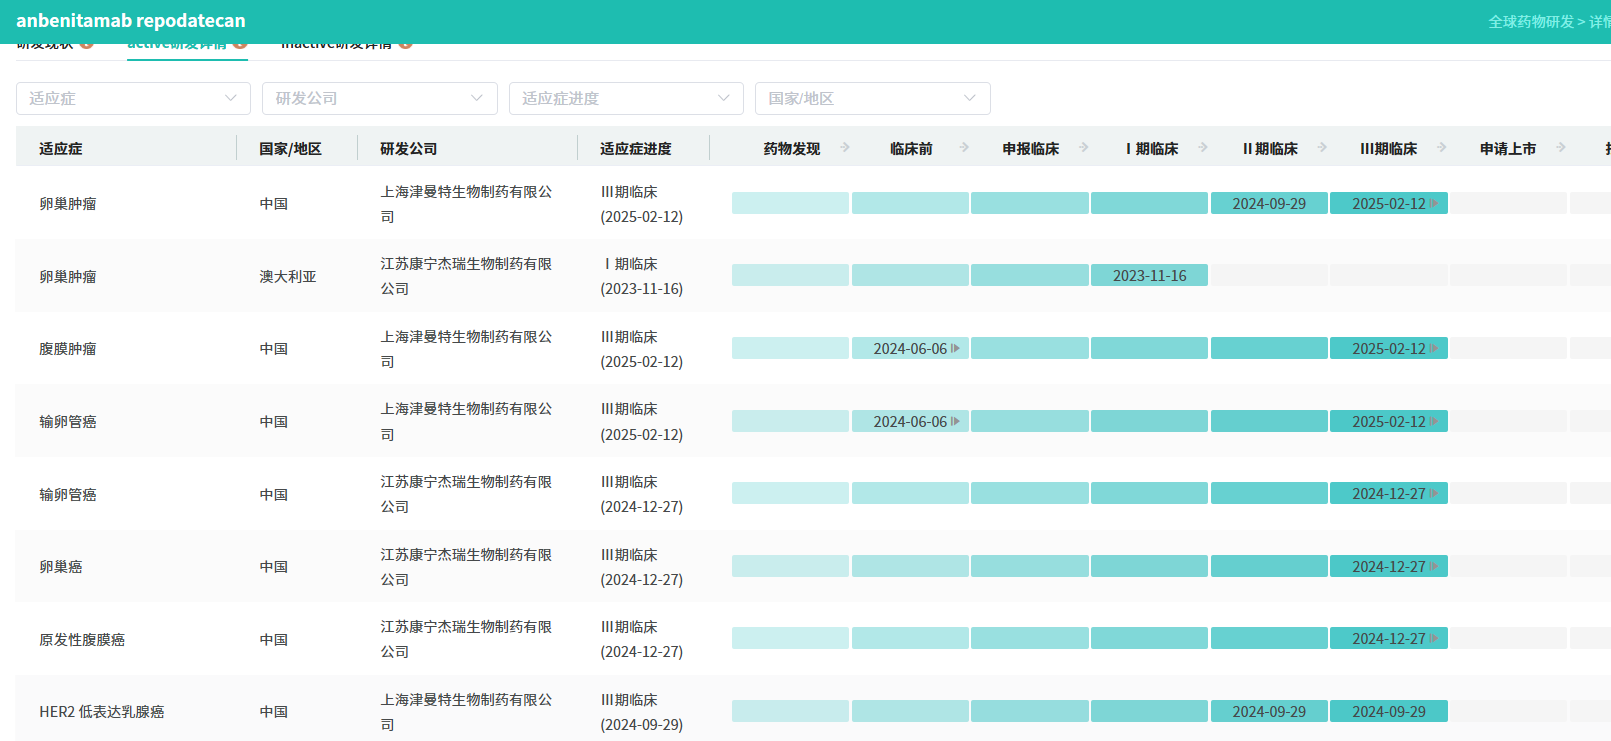The image size is (1611, 741).
Task: Click play icon beside 2024-06-06 in 上海津曼特 输卵管癌 row
Action: (x=955, y=422)
